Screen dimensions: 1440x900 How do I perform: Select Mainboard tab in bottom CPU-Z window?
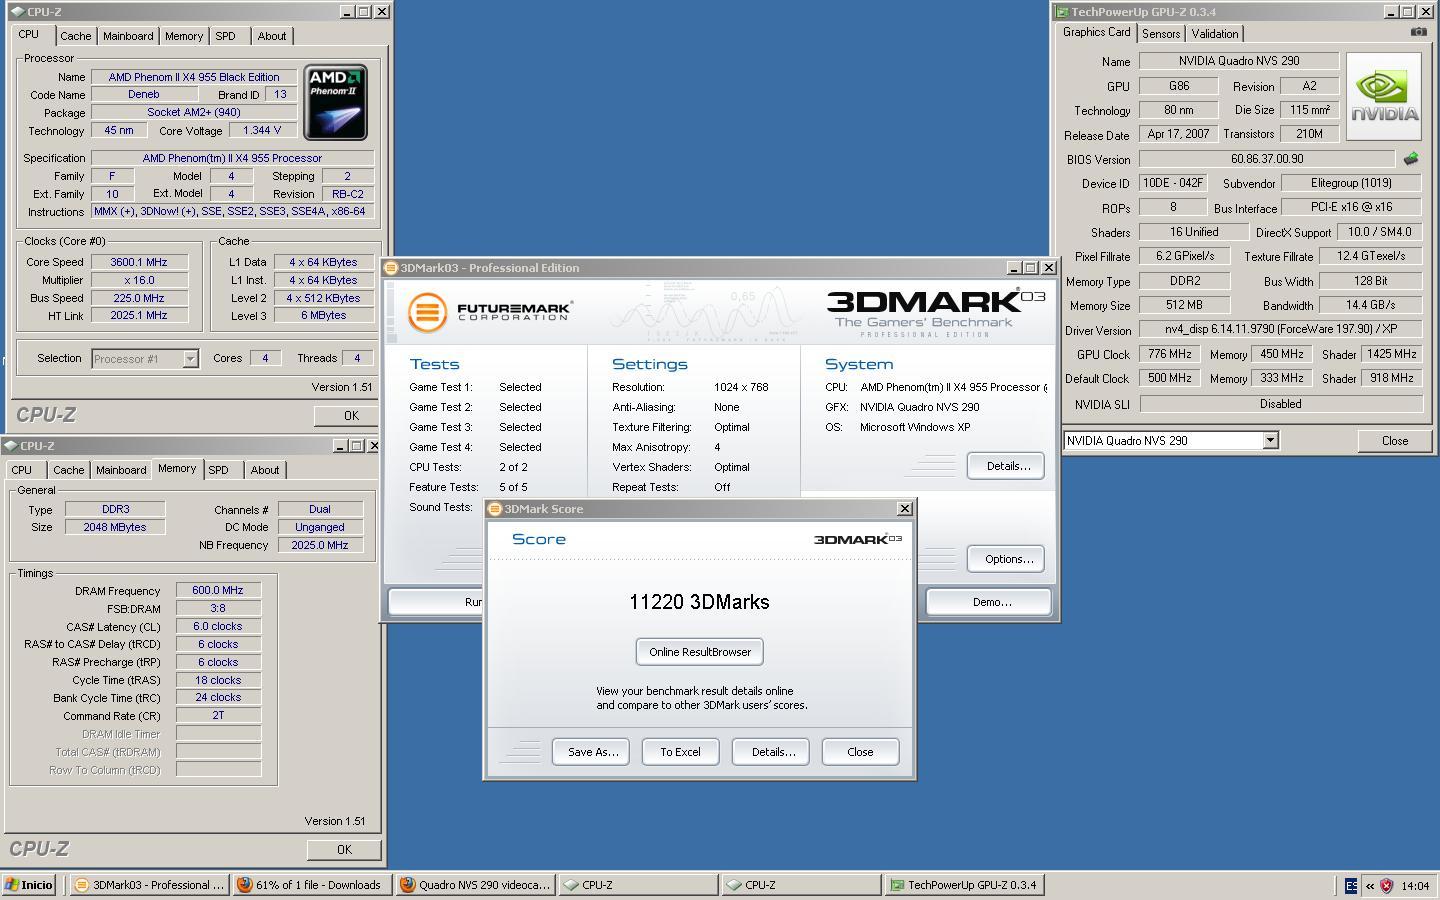point(121,470)
